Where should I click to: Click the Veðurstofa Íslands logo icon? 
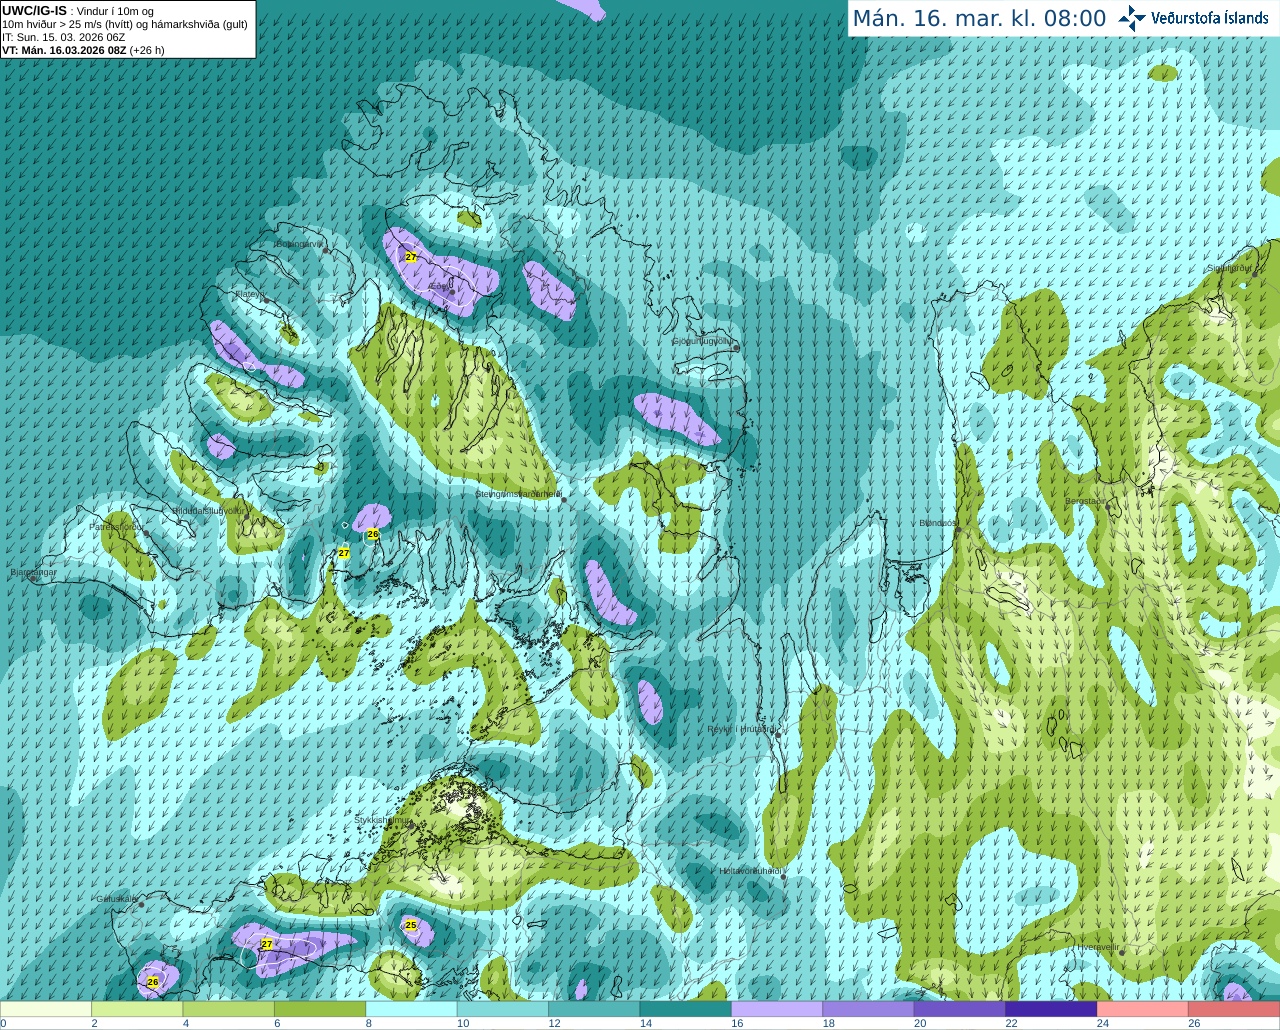point(1132,17)
